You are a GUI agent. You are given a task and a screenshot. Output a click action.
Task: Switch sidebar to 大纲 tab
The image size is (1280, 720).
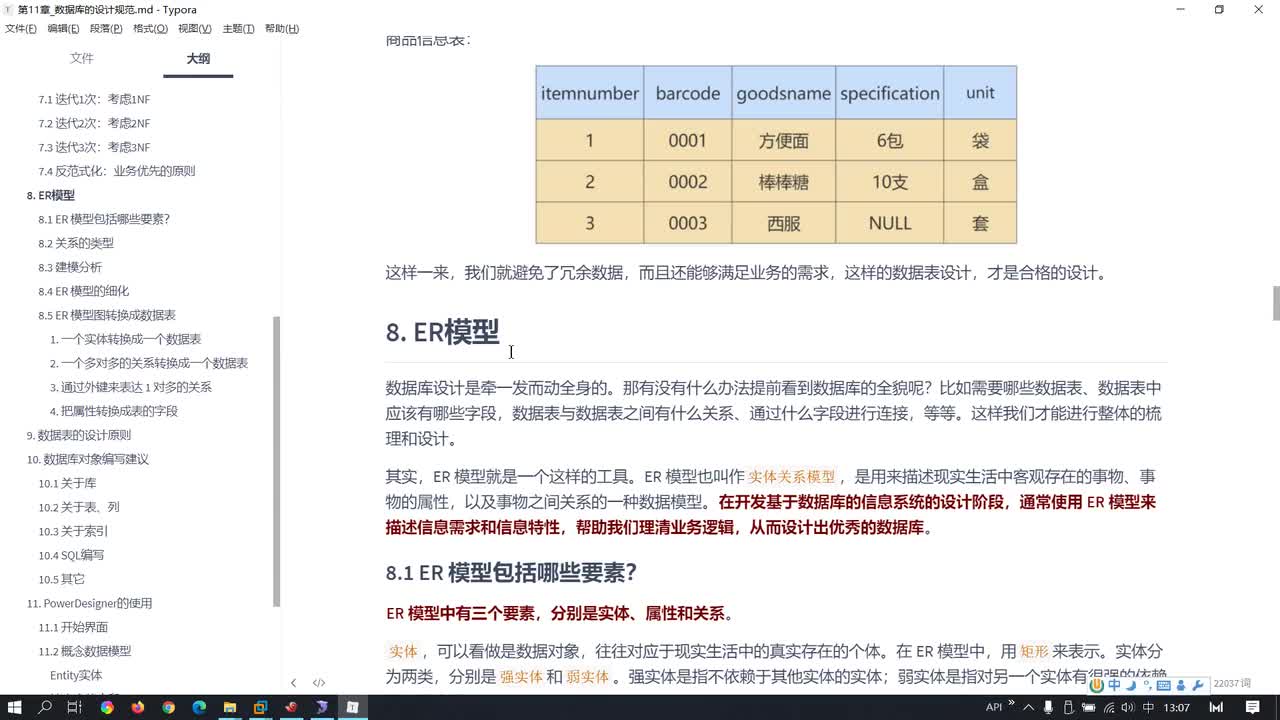tap(198, 59)
